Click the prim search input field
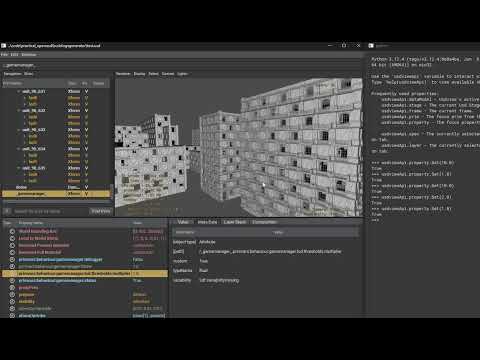The height and width of the screenshot is (360, 480). point(51,211)
